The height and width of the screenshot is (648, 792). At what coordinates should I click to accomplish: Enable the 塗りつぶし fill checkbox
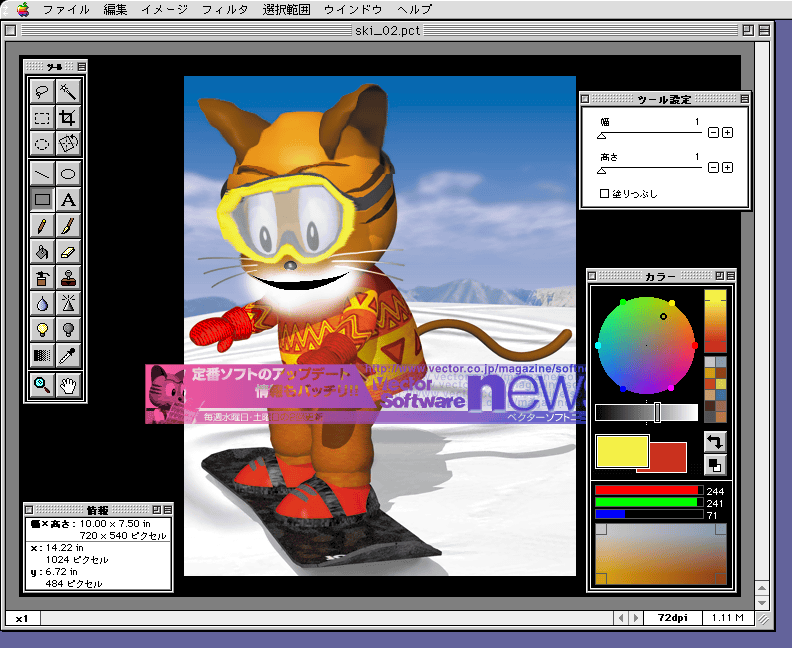click(x=604, y=193)
